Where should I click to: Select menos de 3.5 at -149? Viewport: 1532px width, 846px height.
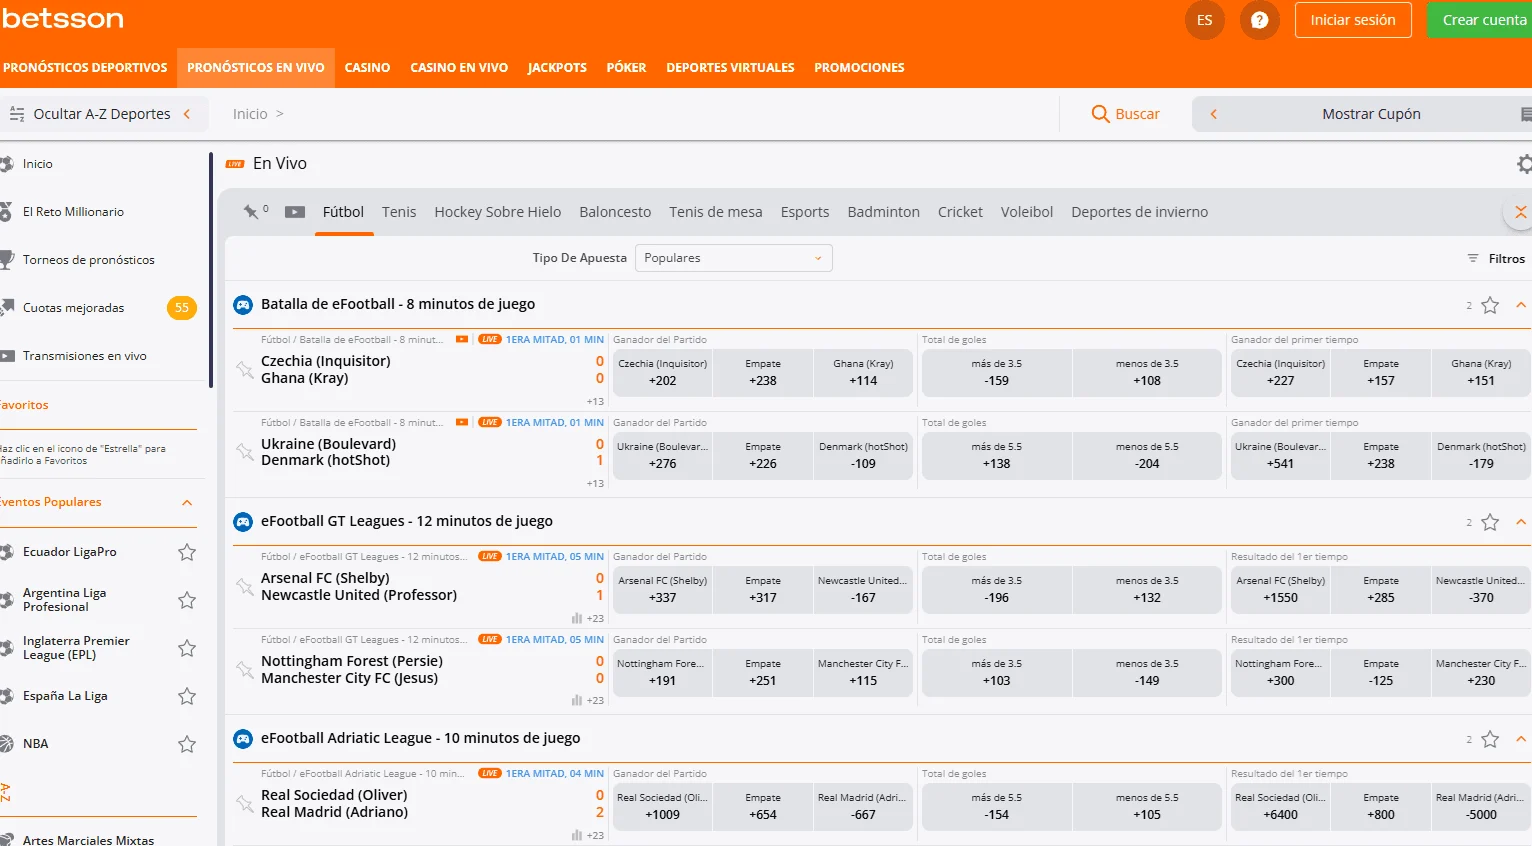coord(1147,672)
